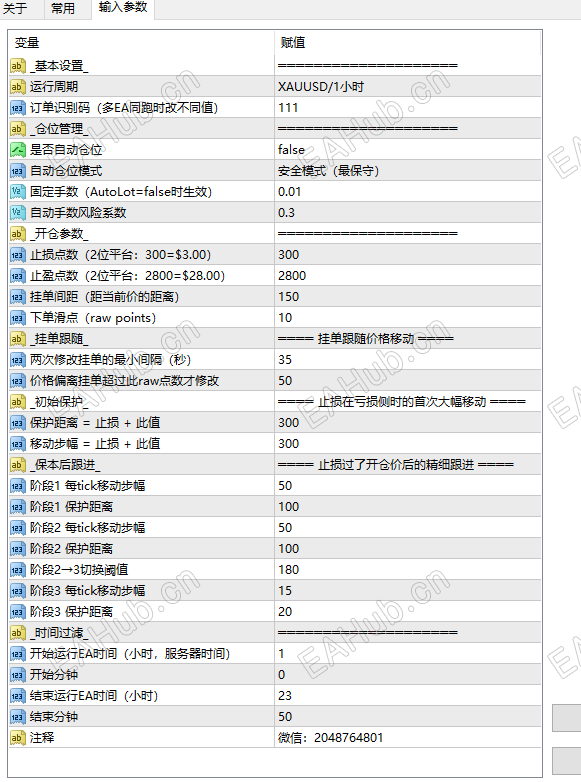Viewport: 581px width, 782px height.
Task: Click the integer icon beside 下单滑点
Action: tap(17, 318)
